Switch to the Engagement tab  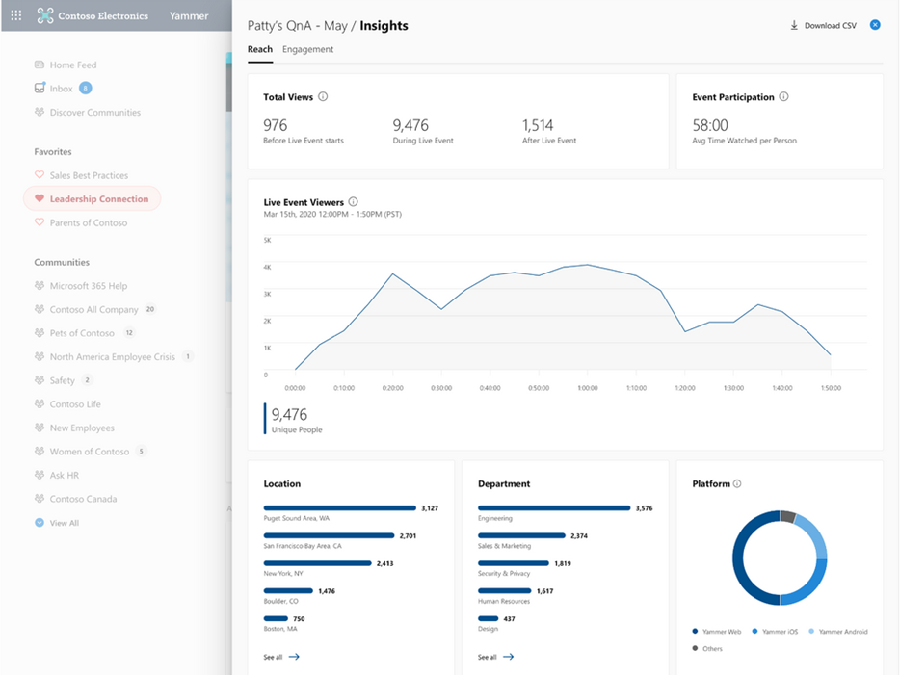(x=307, y=49)
